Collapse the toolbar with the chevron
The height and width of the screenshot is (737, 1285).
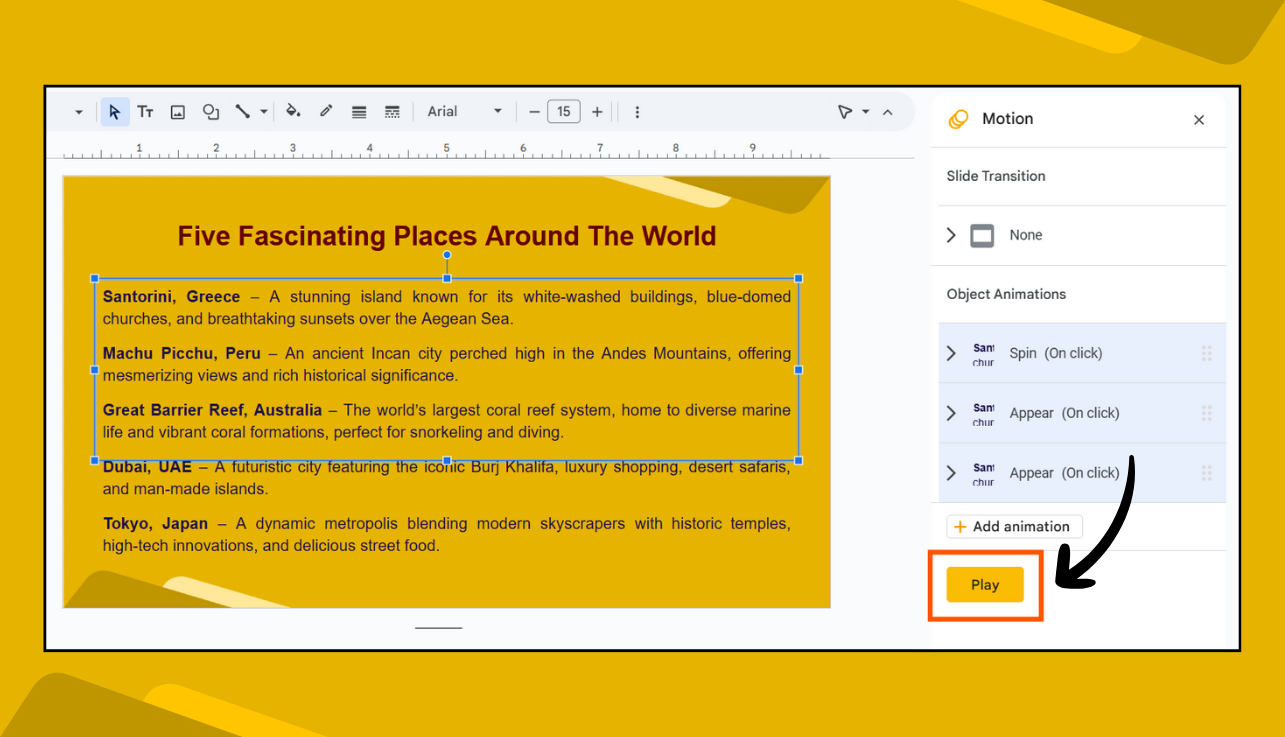tap(888, 111)
